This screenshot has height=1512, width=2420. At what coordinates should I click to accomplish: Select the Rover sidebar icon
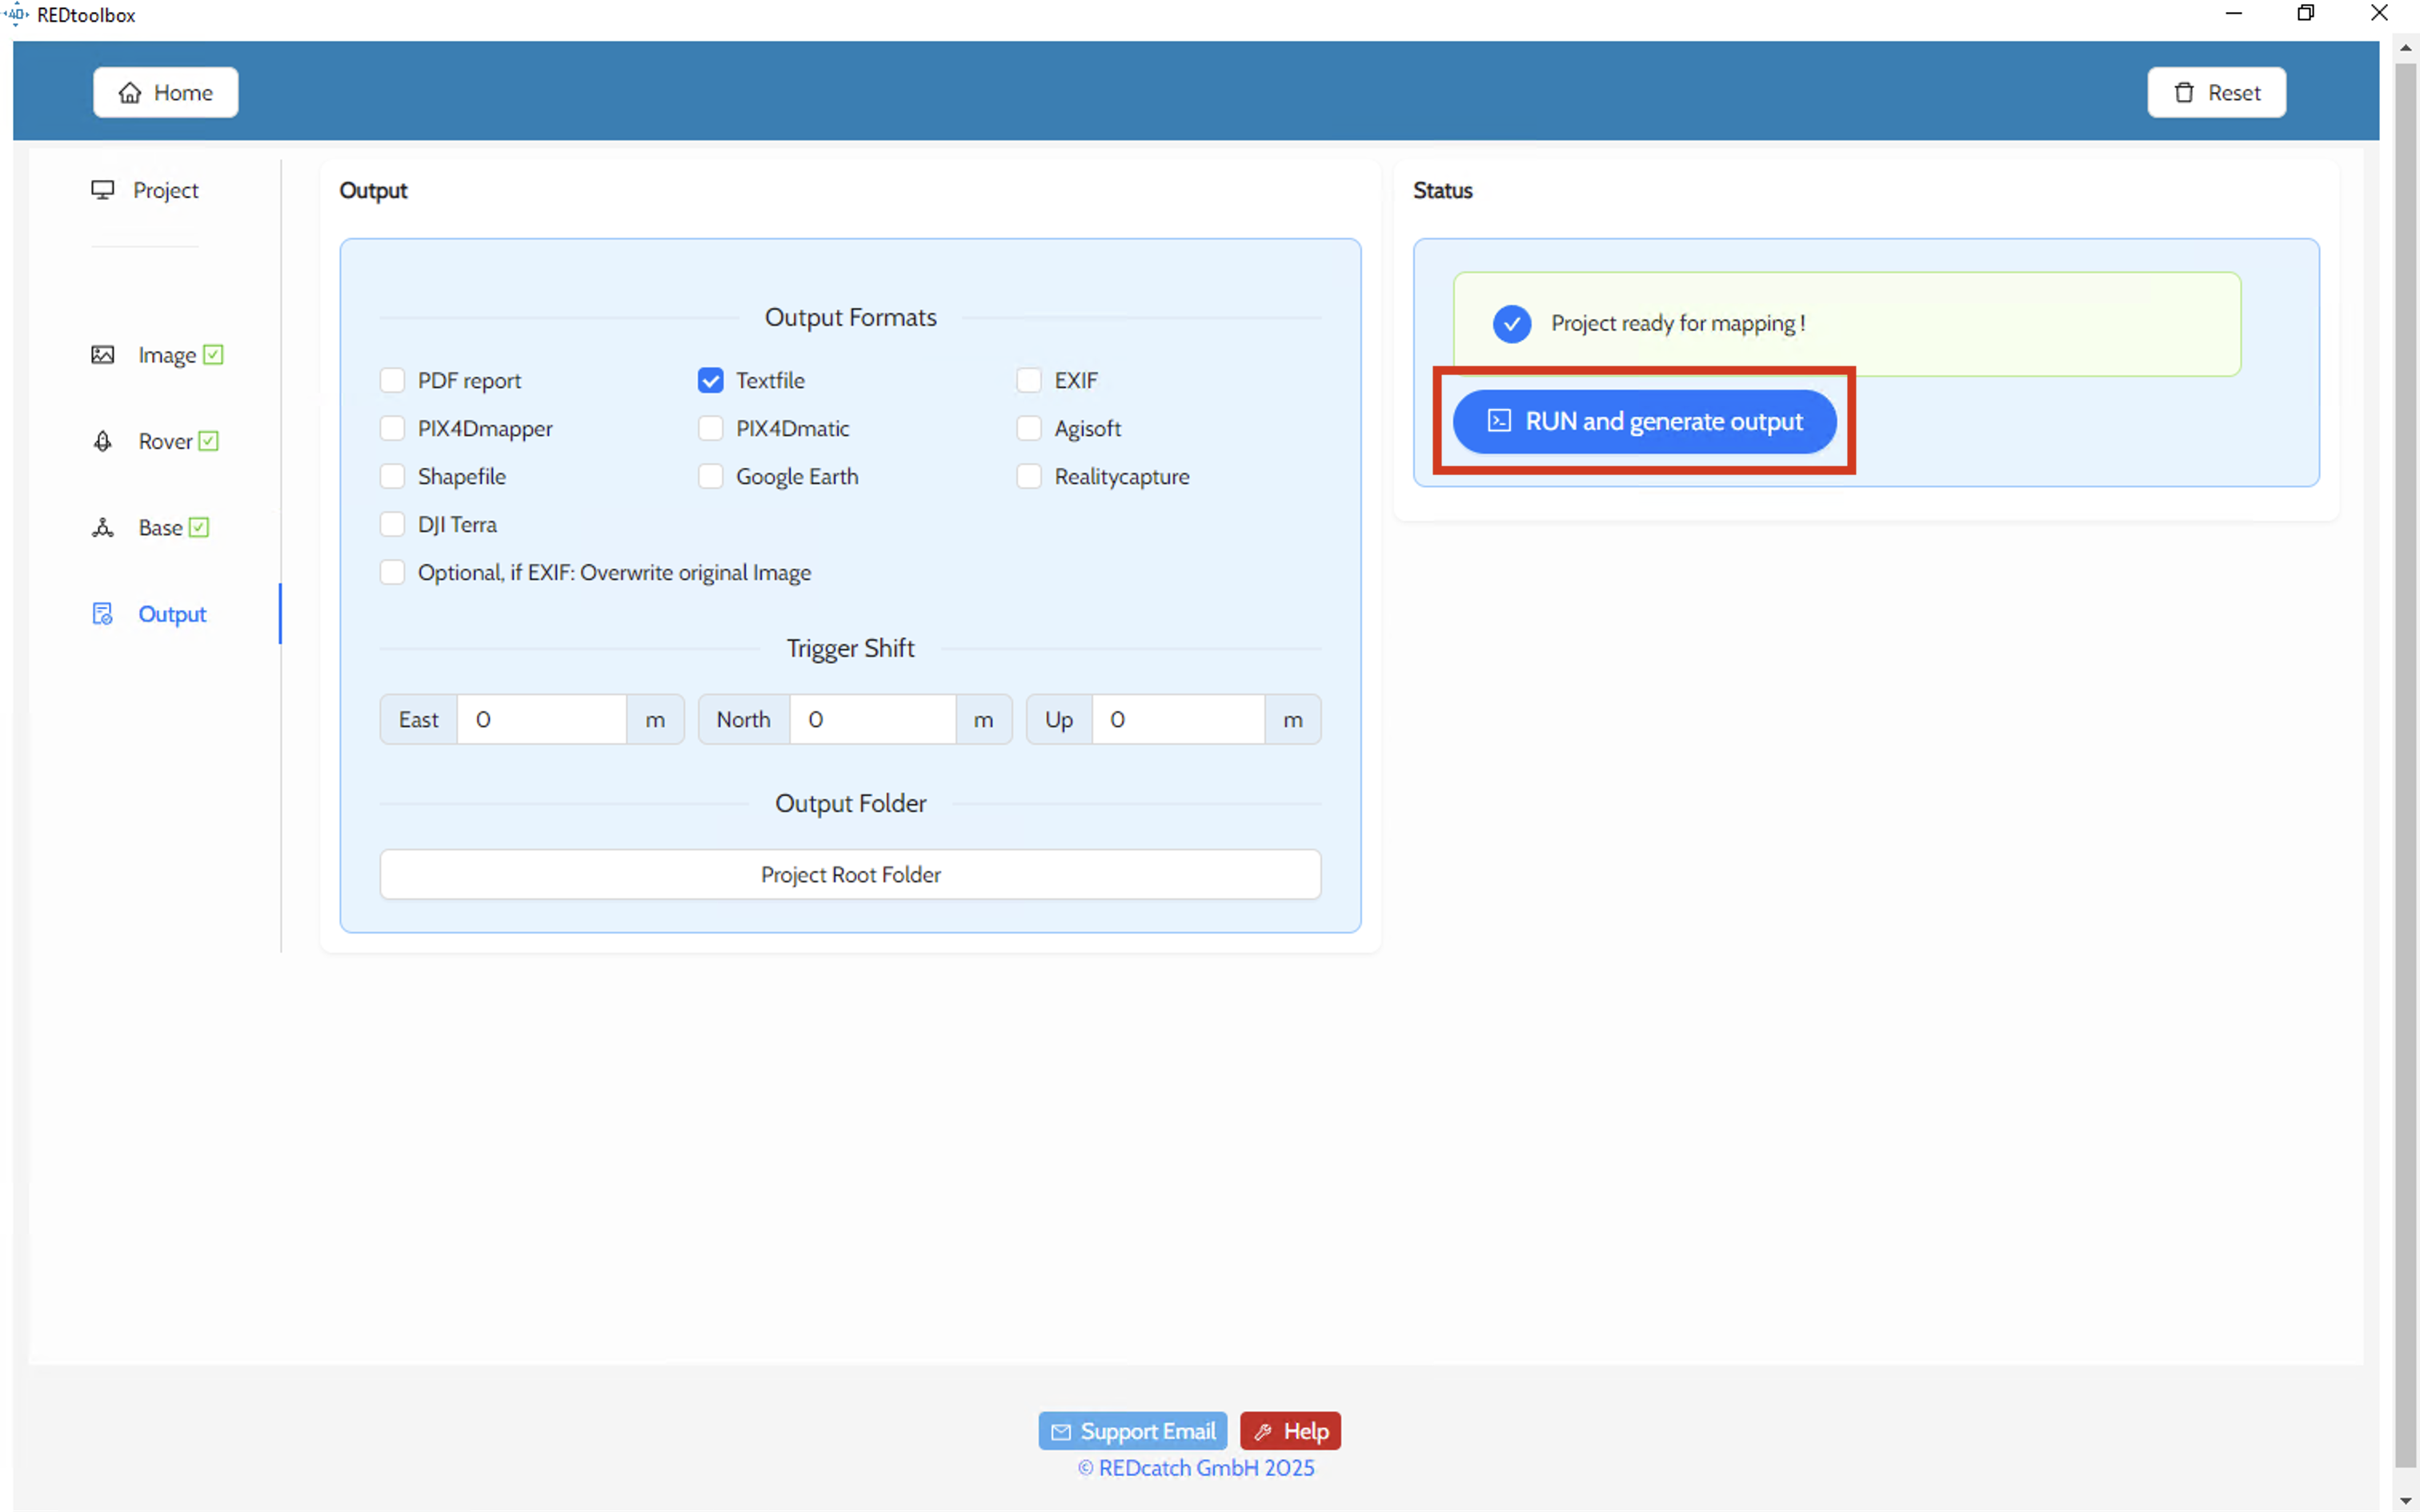point(102,441)
